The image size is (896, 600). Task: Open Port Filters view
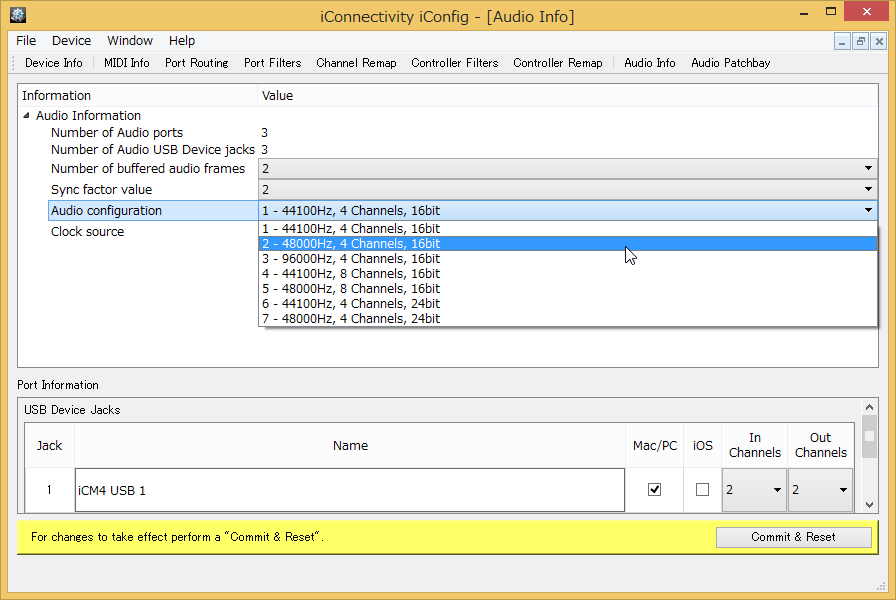pos(273,63)
